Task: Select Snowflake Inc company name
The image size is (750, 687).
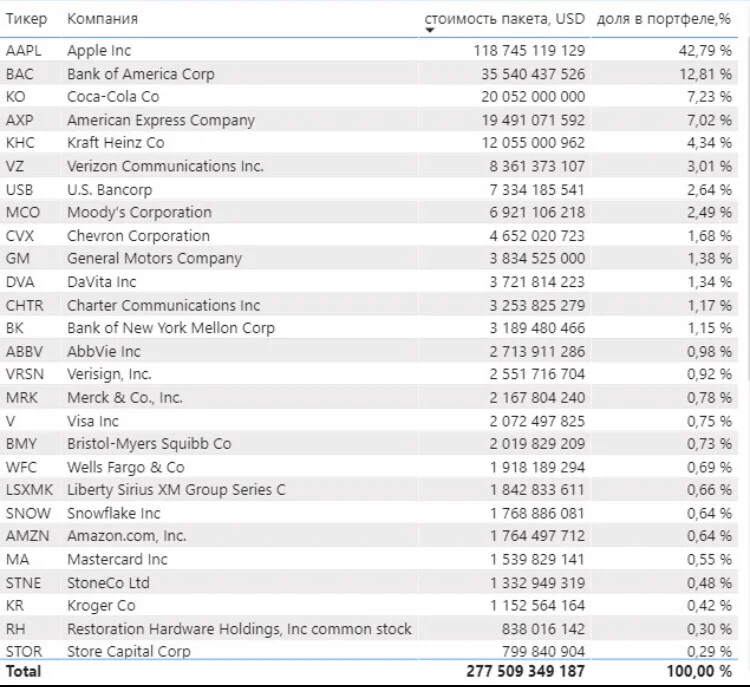Action: click(x=114, y=513)
